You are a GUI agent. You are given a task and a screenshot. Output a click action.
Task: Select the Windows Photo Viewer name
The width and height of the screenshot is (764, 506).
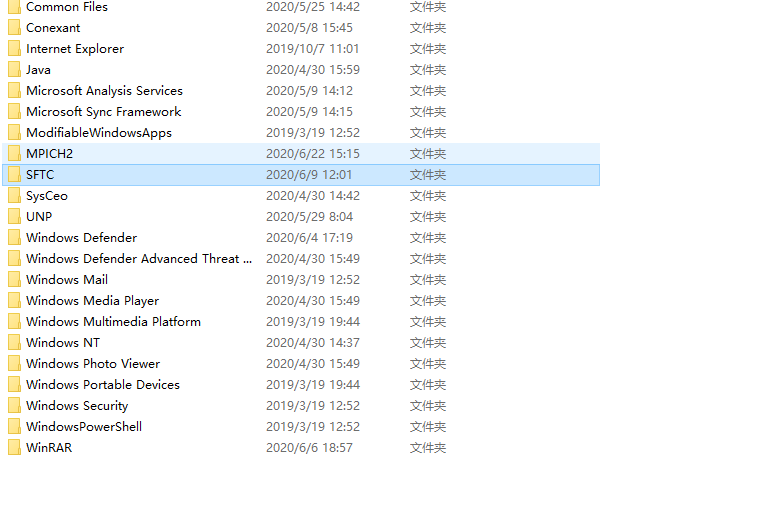click(x=93, y=363)
